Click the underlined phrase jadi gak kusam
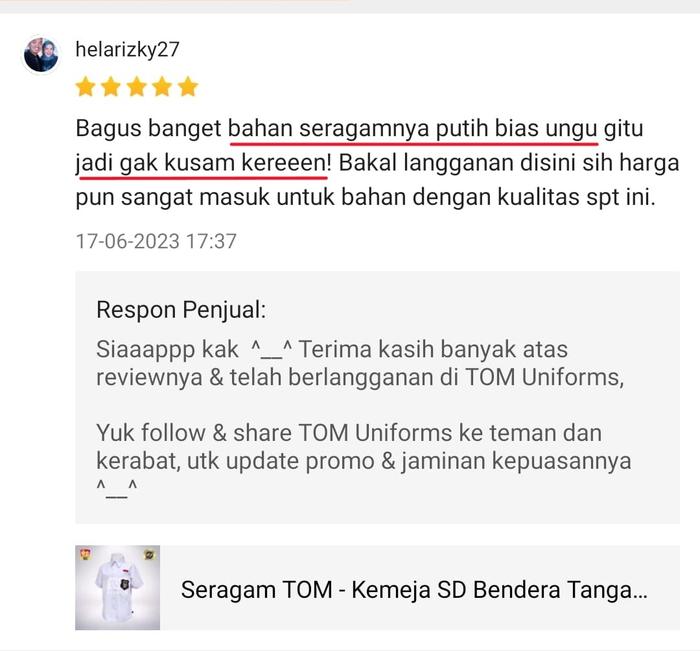 pyautogui.click(x=155, y=163)
